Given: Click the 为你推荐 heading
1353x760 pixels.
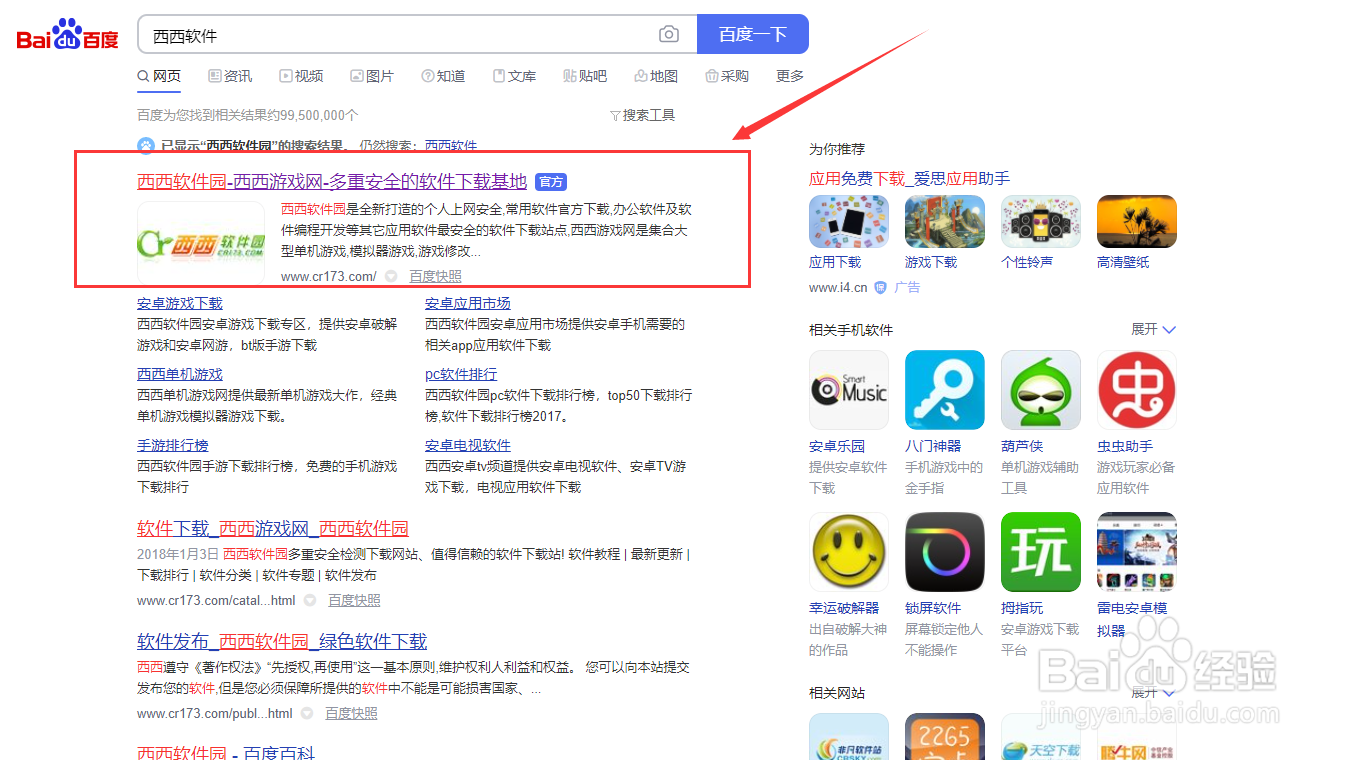Looking at the screenshot, I should click(837, 149).
